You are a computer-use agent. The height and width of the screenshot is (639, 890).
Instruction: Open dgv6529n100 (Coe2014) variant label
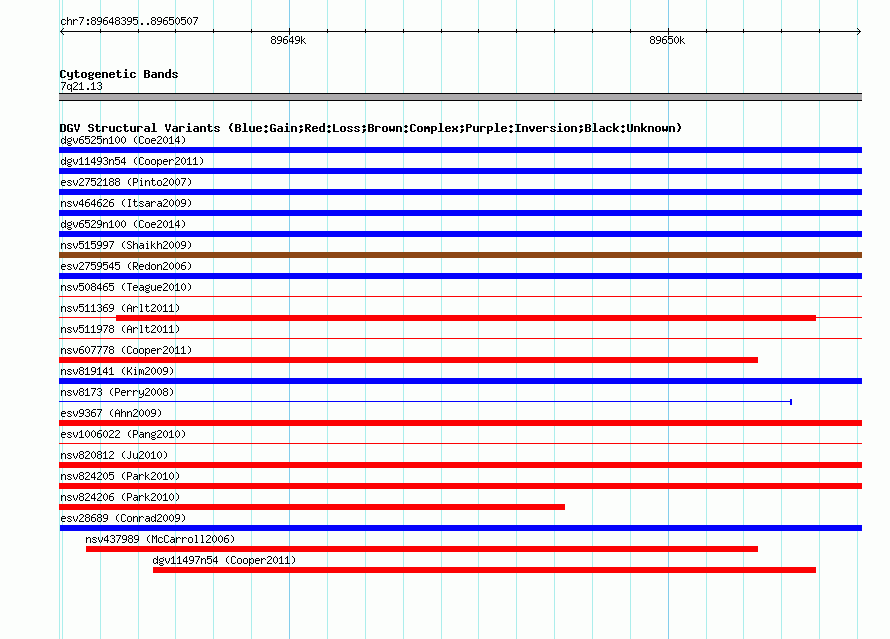pyautogui.click(x=123, y=224)
